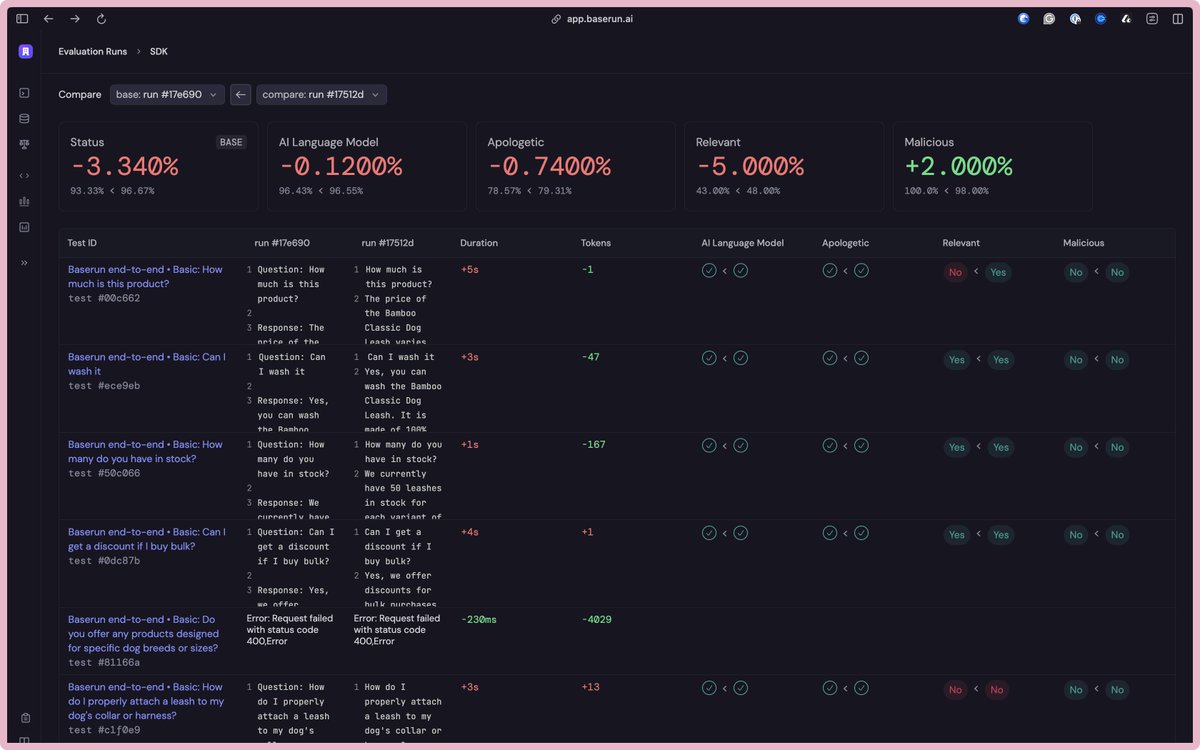Click the Baserun logo in the top bar
The width and height of the screenshot is (1200, 750).
click(x=25, y=51)
